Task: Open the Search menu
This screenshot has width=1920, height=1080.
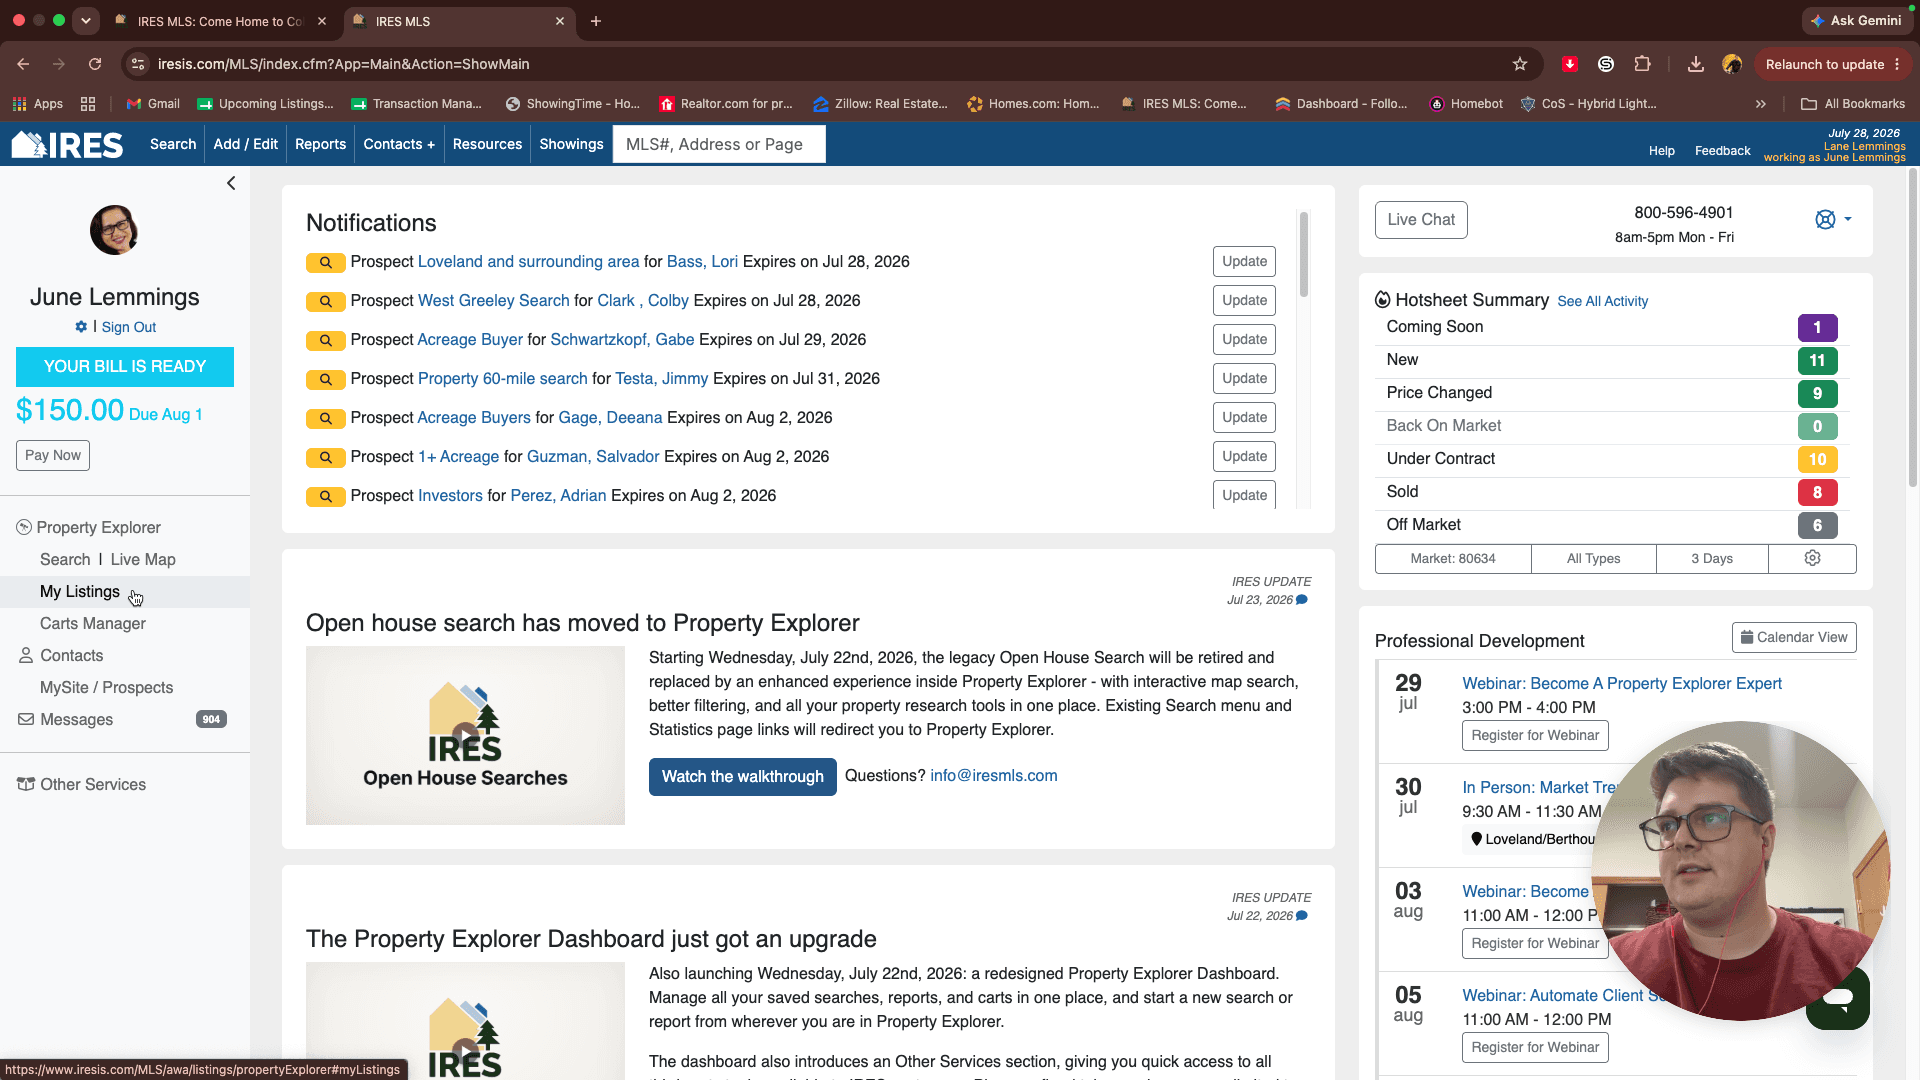Action: pos(173,144)
